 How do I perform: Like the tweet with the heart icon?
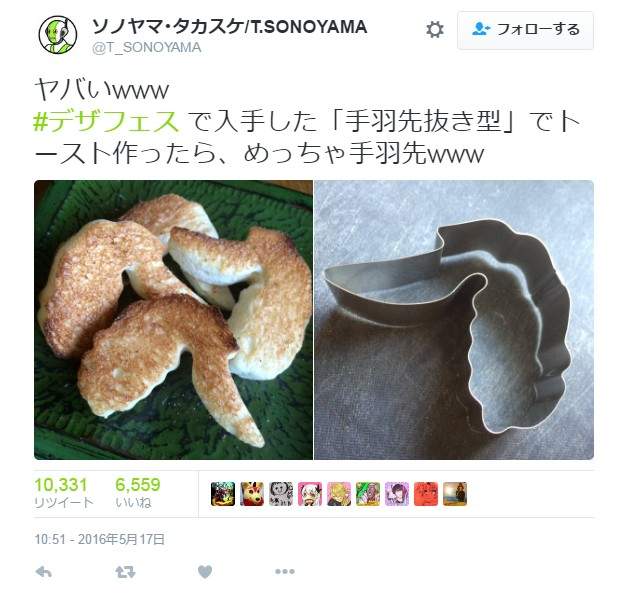[x=205, y=572]
